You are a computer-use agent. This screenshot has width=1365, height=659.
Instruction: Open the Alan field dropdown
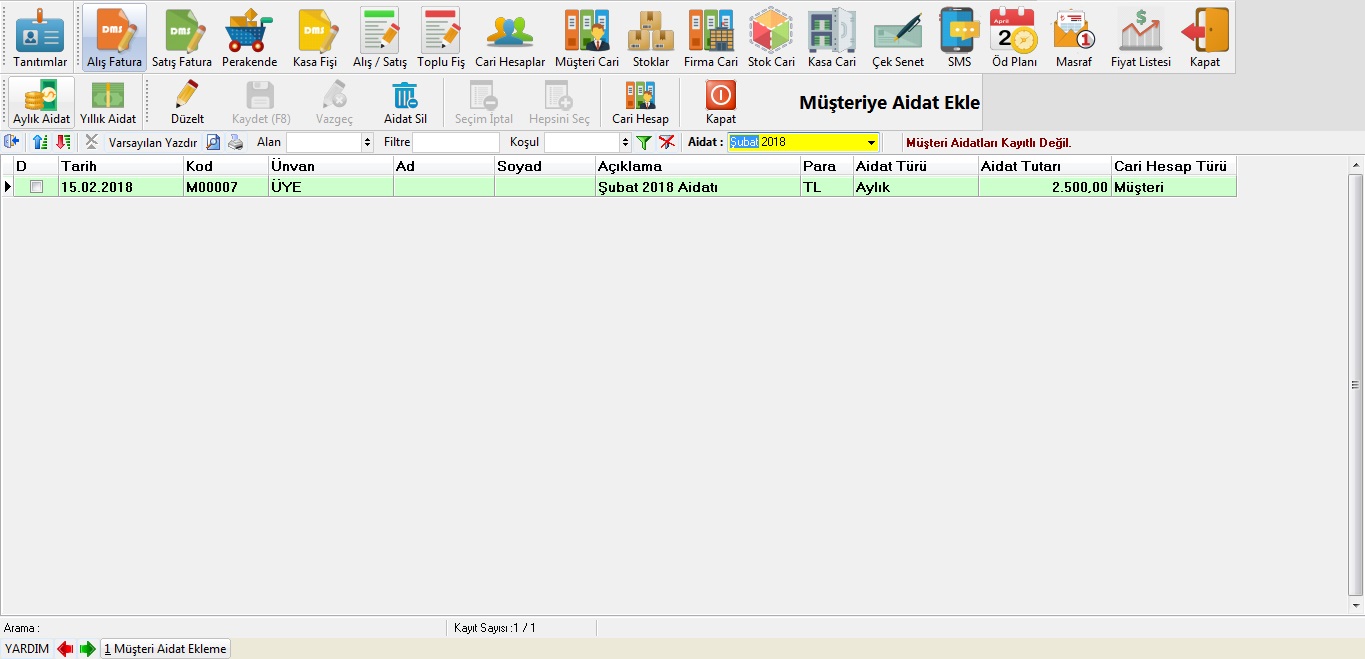point(368,143)
